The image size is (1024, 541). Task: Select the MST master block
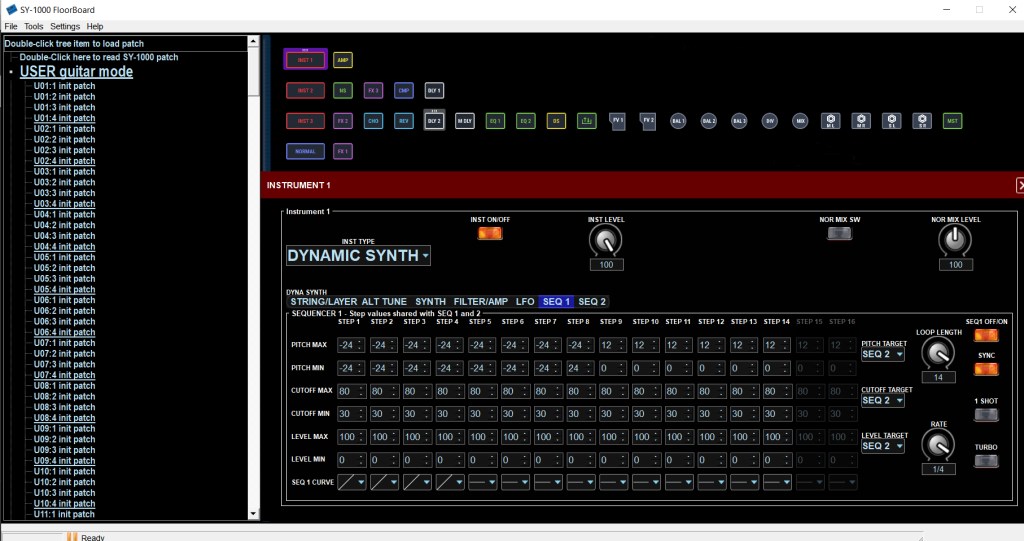[x=952, y=121]
